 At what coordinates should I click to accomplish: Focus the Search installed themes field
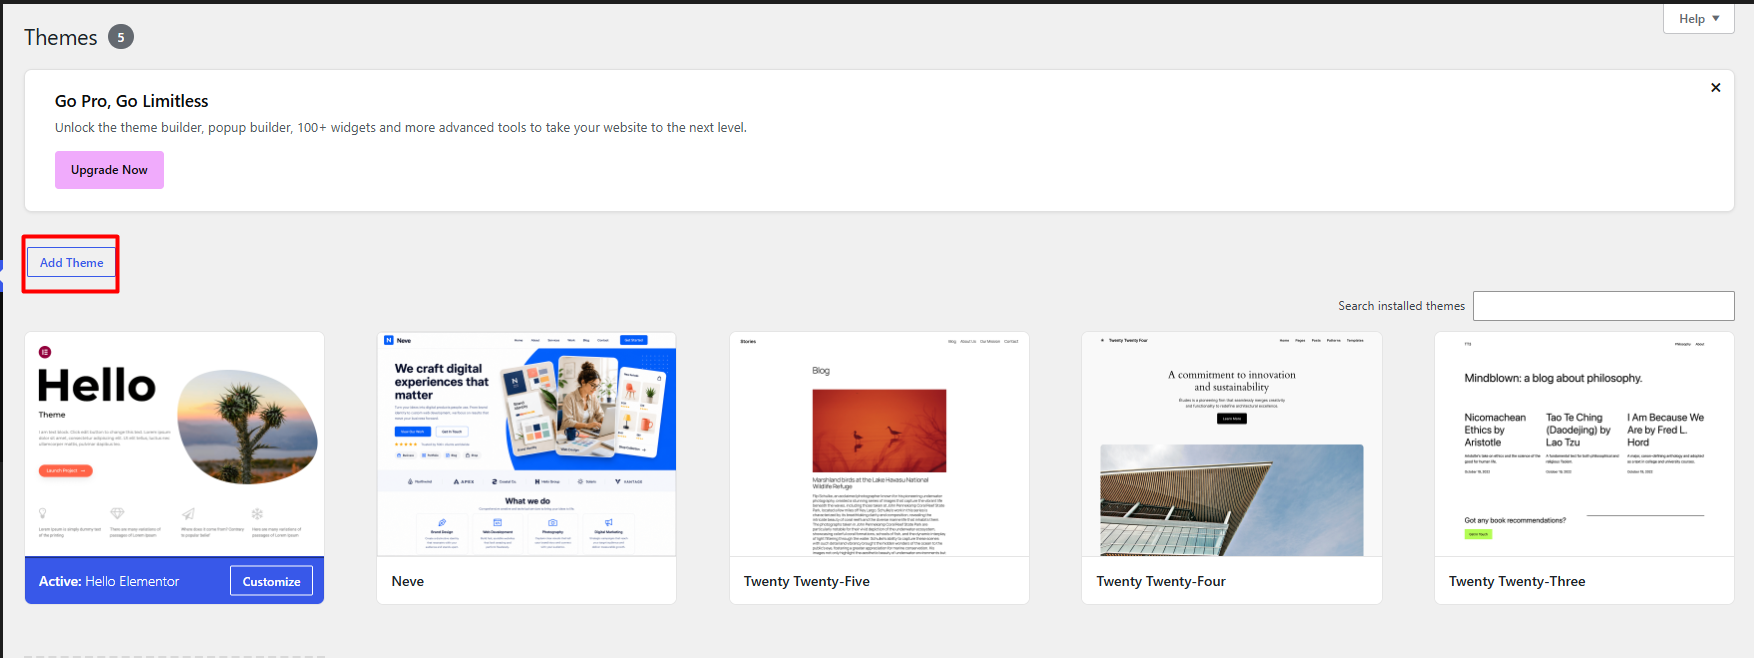[x=1603, y=306]
